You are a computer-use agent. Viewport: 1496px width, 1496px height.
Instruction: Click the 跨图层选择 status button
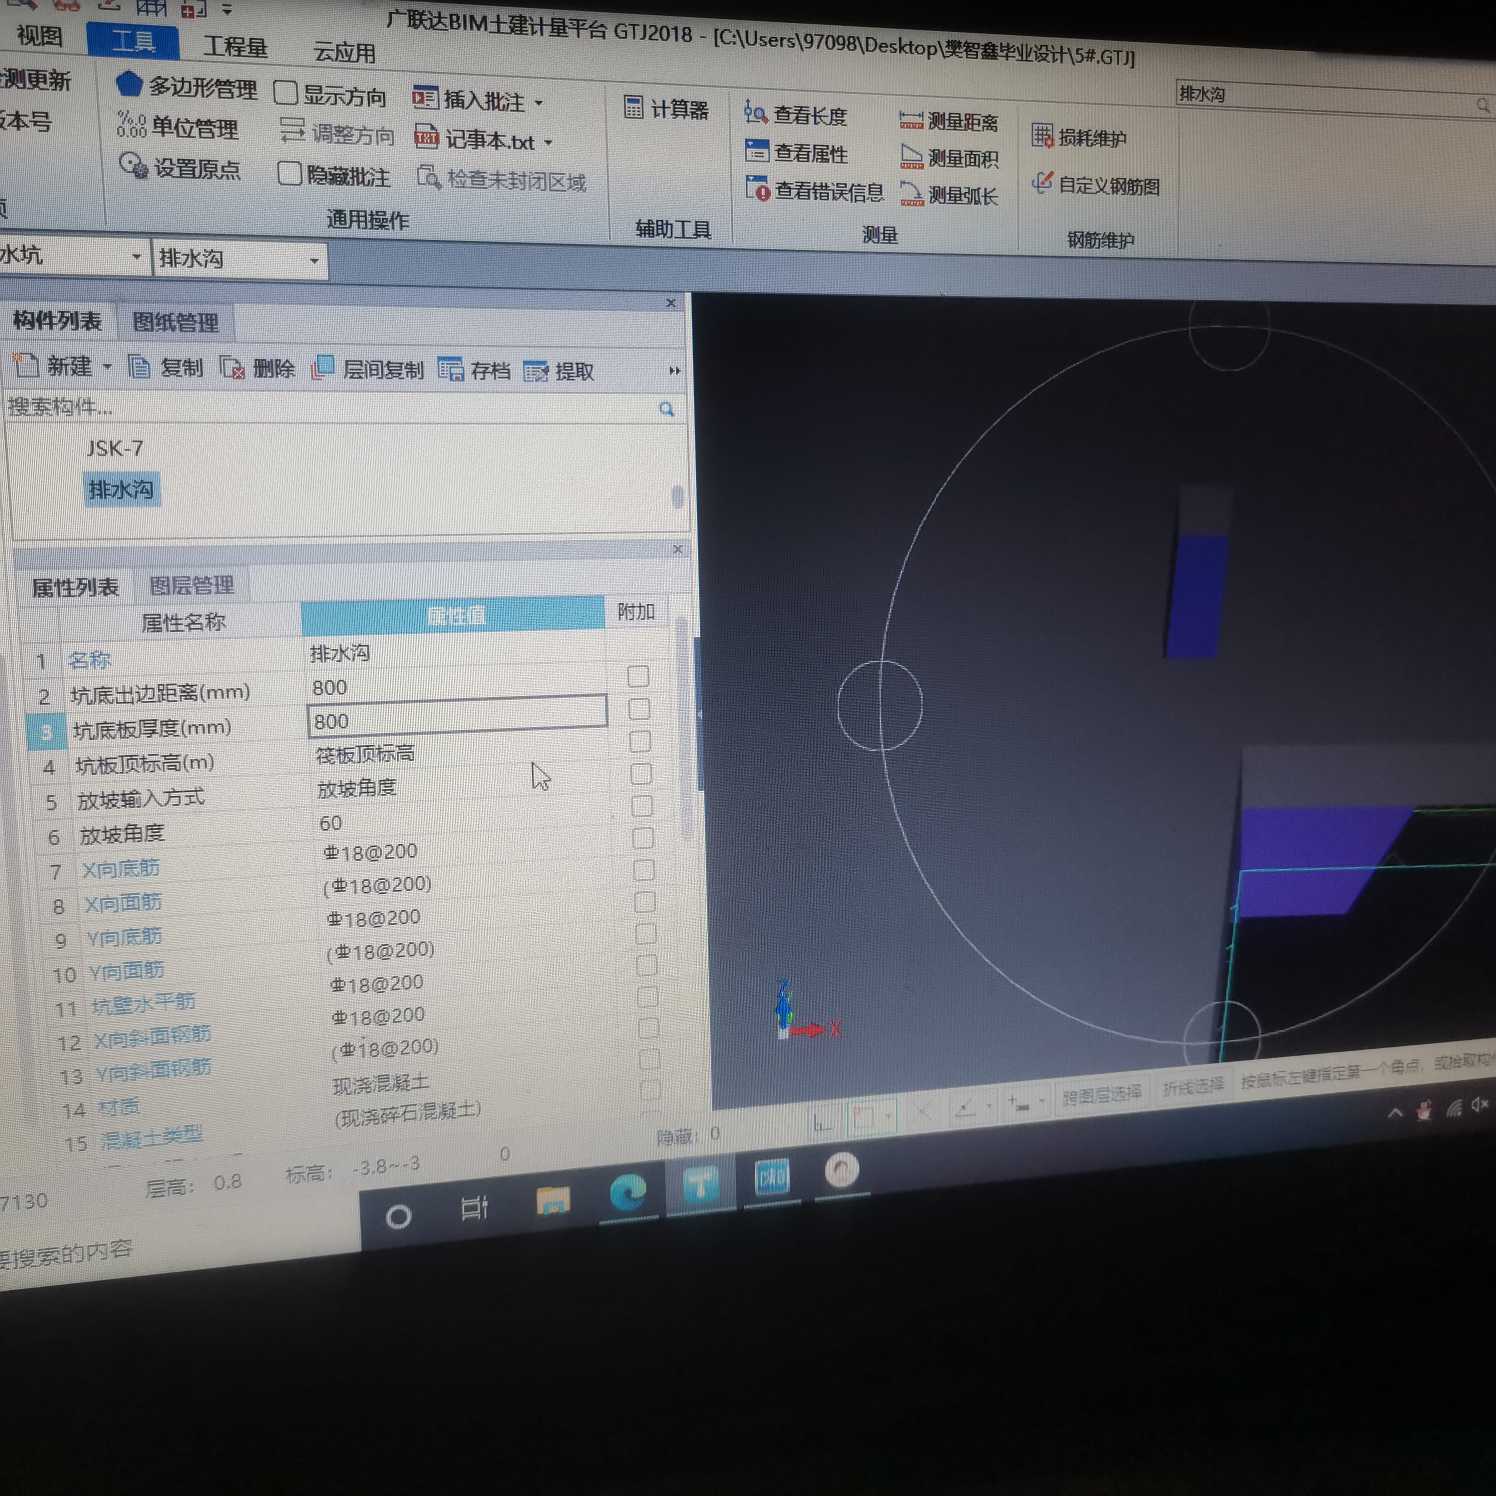pyautogui.click(x=1101, y=1095)
